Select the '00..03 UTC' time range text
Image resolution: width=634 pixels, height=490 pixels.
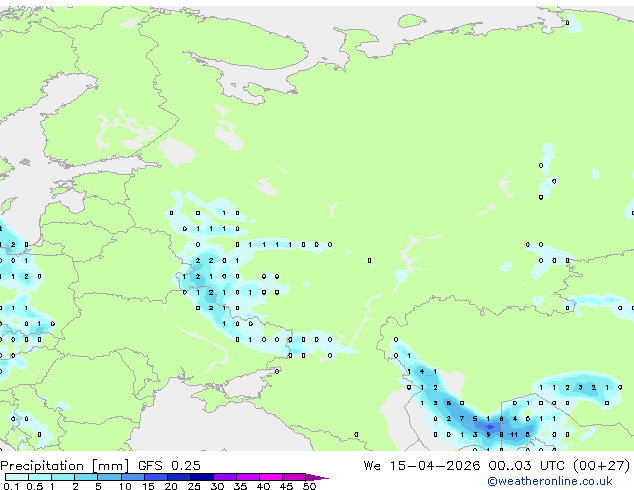click(526, 466)
